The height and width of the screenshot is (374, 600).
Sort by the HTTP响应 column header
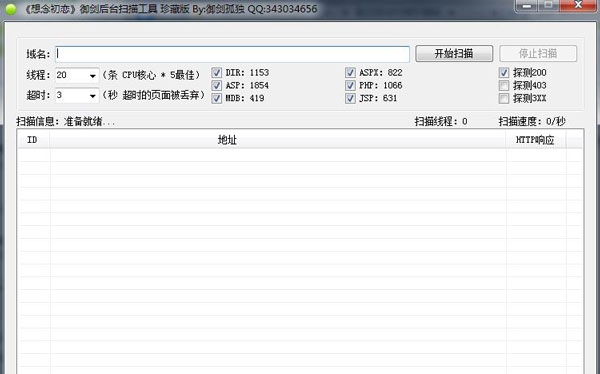click(x=536, y=140)
